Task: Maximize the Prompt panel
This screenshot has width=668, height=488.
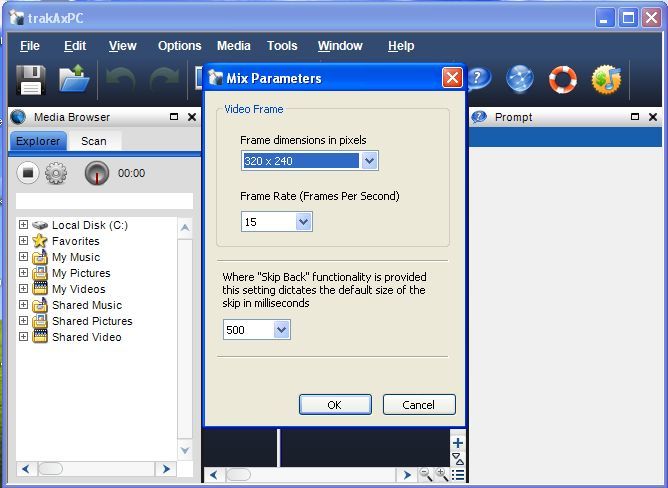Action: pos(635,117)
